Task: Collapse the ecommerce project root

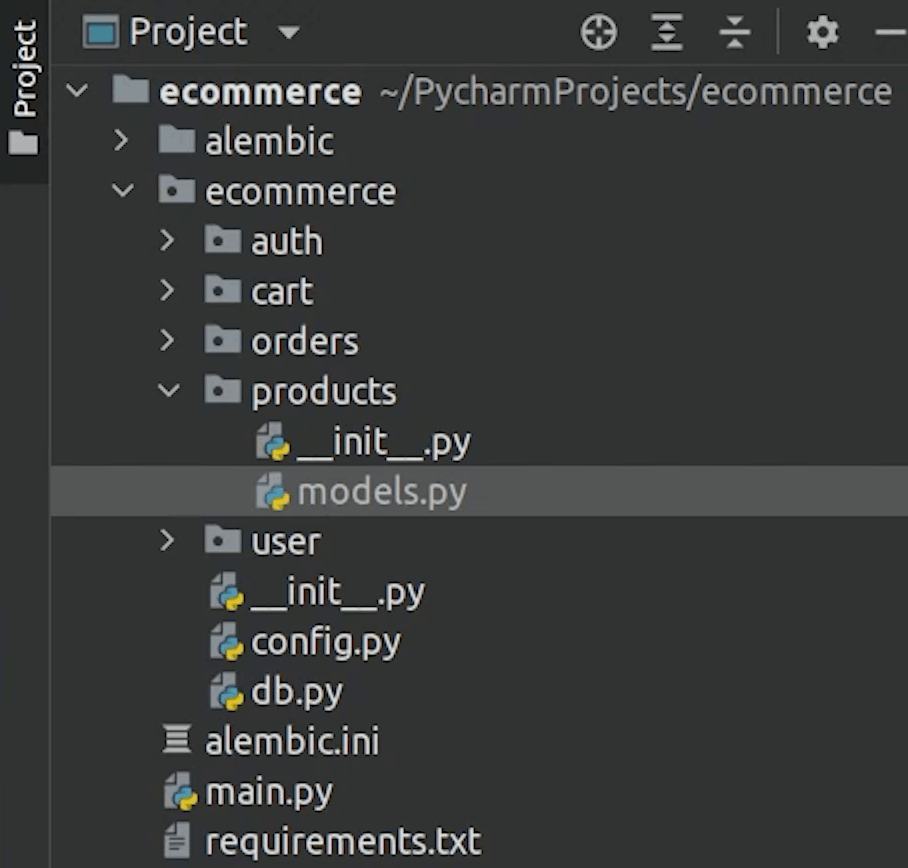Action: [76, 92]
